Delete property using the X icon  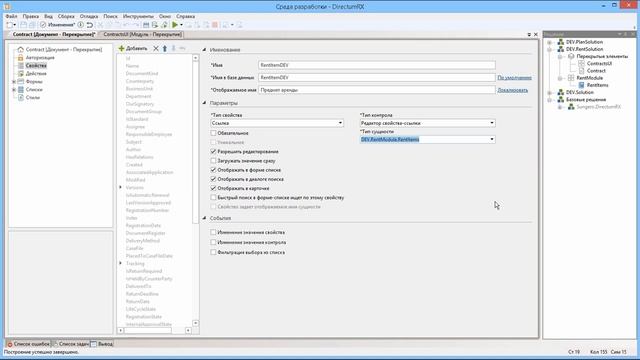click(x=156, y=48)
